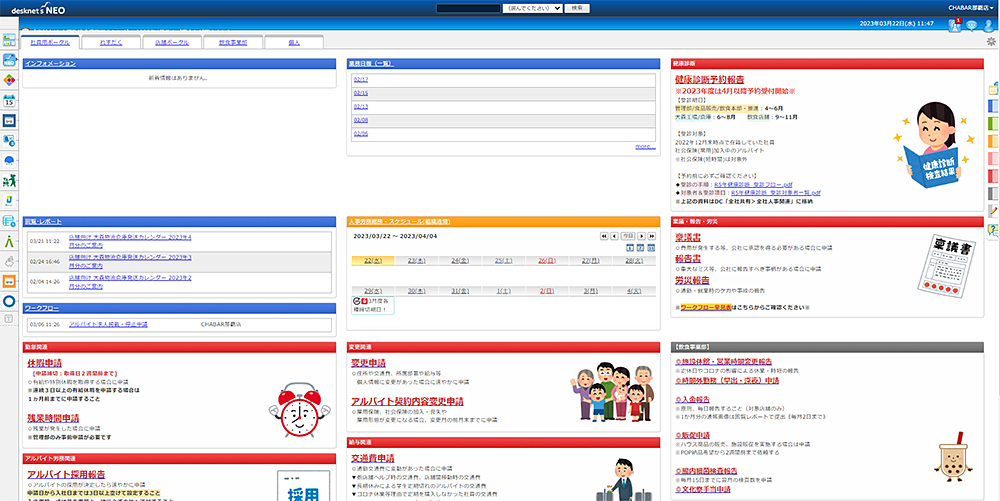Open 変更申請 link
The width and height of the screenshot is (1000, 501).
point(369,363)
